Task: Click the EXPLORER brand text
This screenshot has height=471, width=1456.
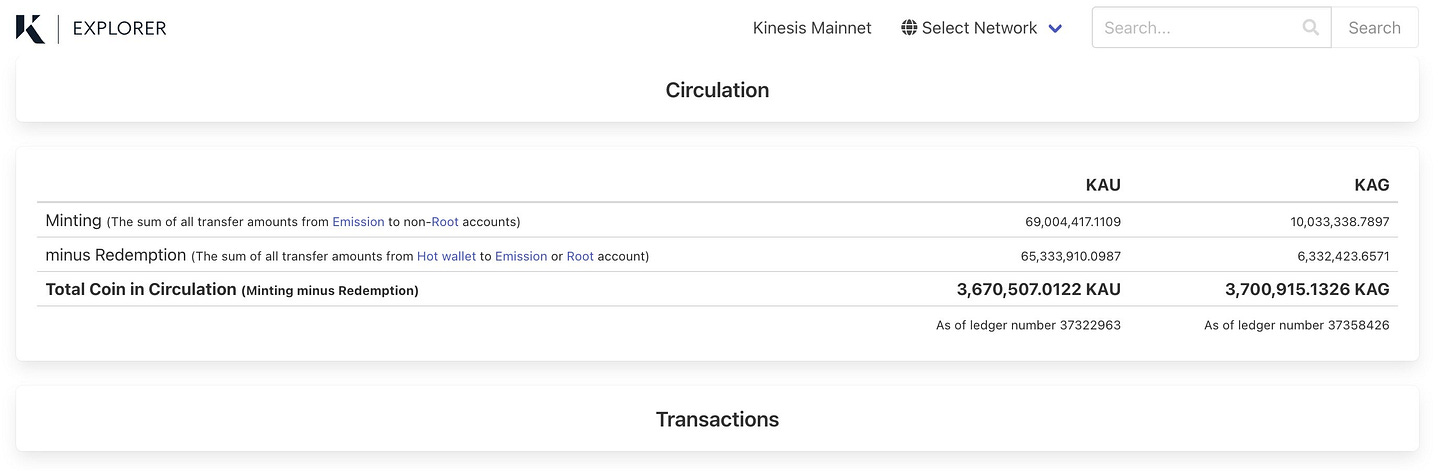Action: [119, 28]
